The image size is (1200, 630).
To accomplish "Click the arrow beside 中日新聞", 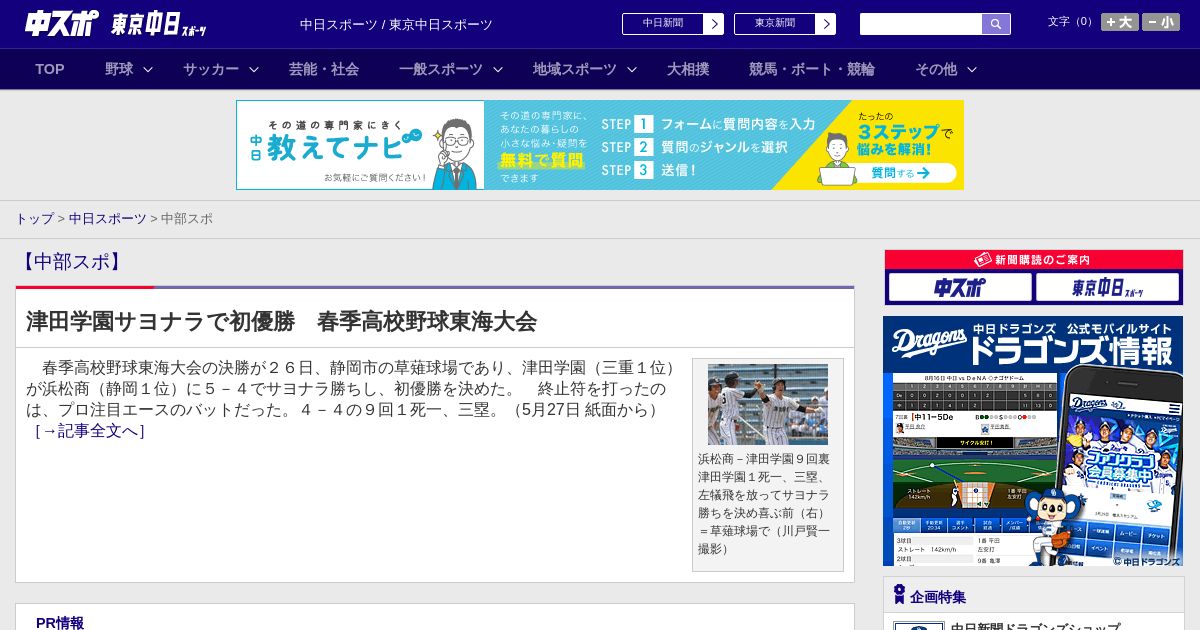I will (714, 24).
